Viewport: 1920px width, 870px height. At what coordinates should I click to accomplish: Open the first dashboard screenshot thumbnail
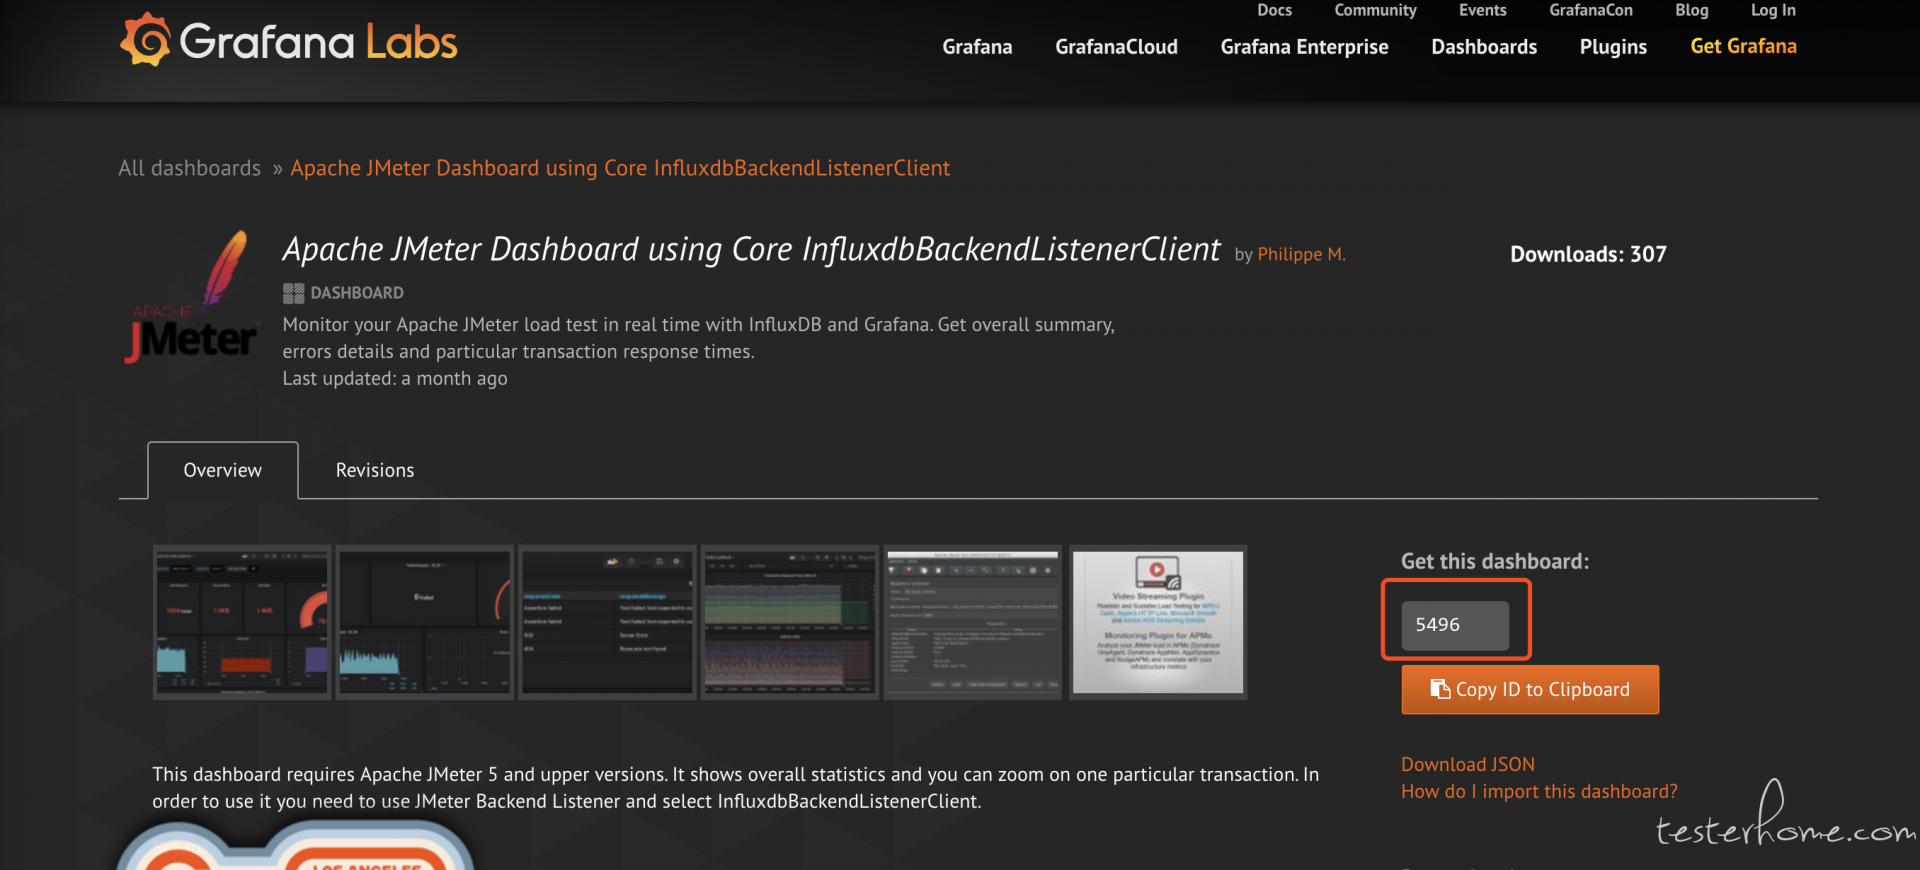point(242,622)
